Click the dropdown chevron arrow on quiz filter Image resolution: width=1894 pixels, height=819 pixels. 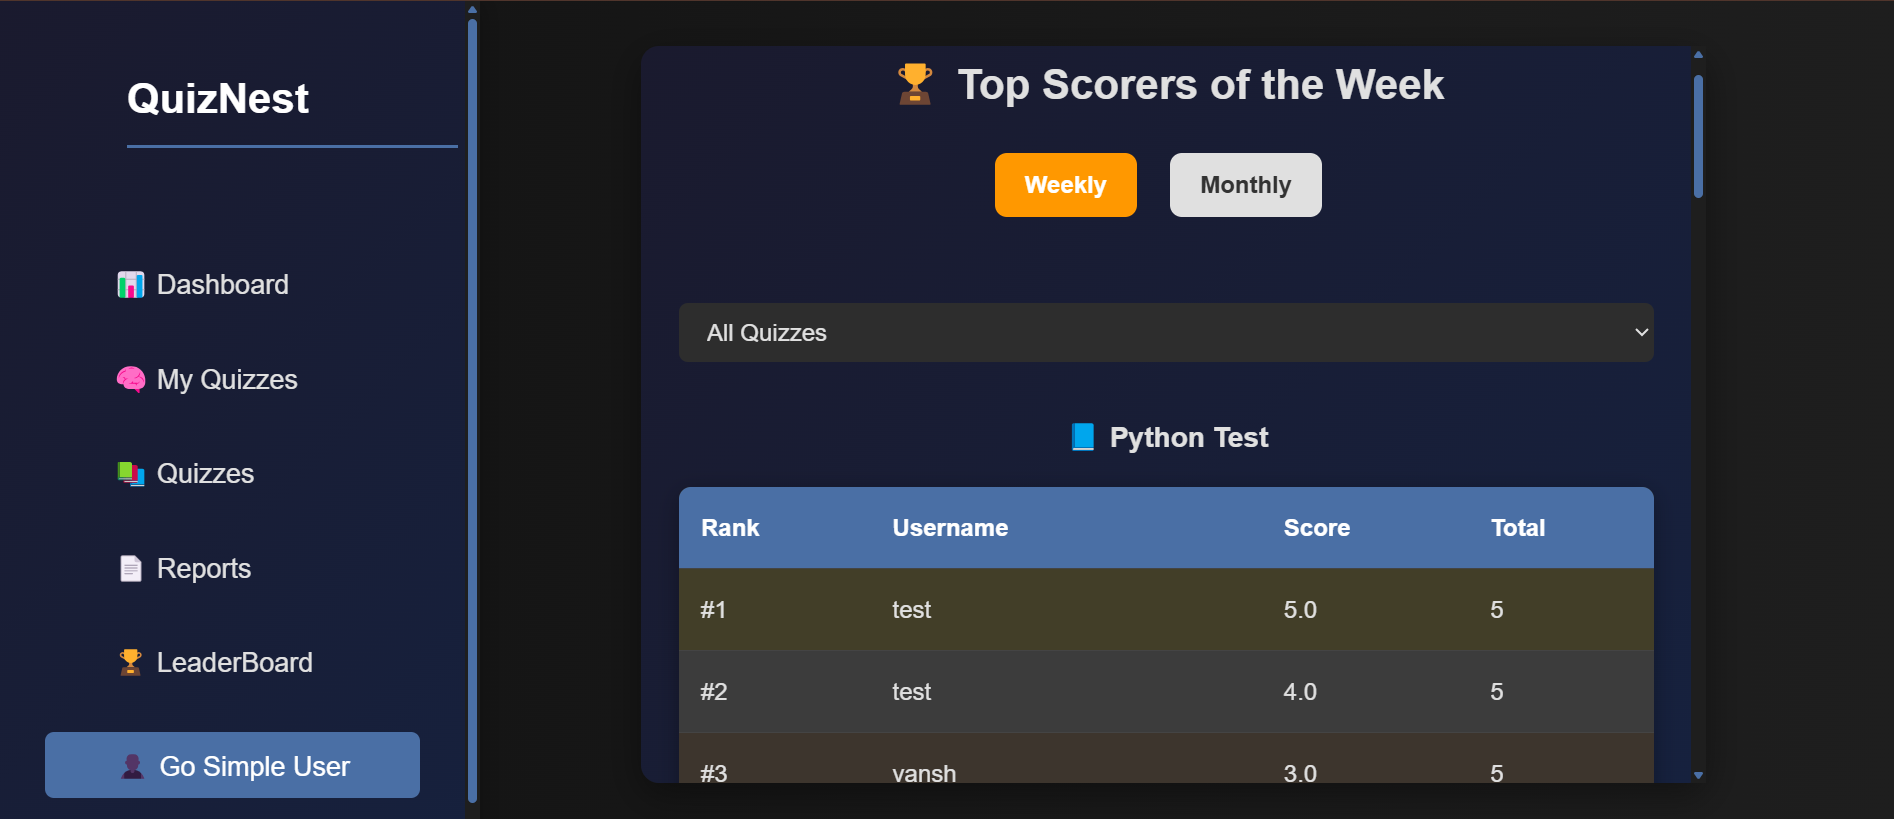click(x=1641, y=333)
